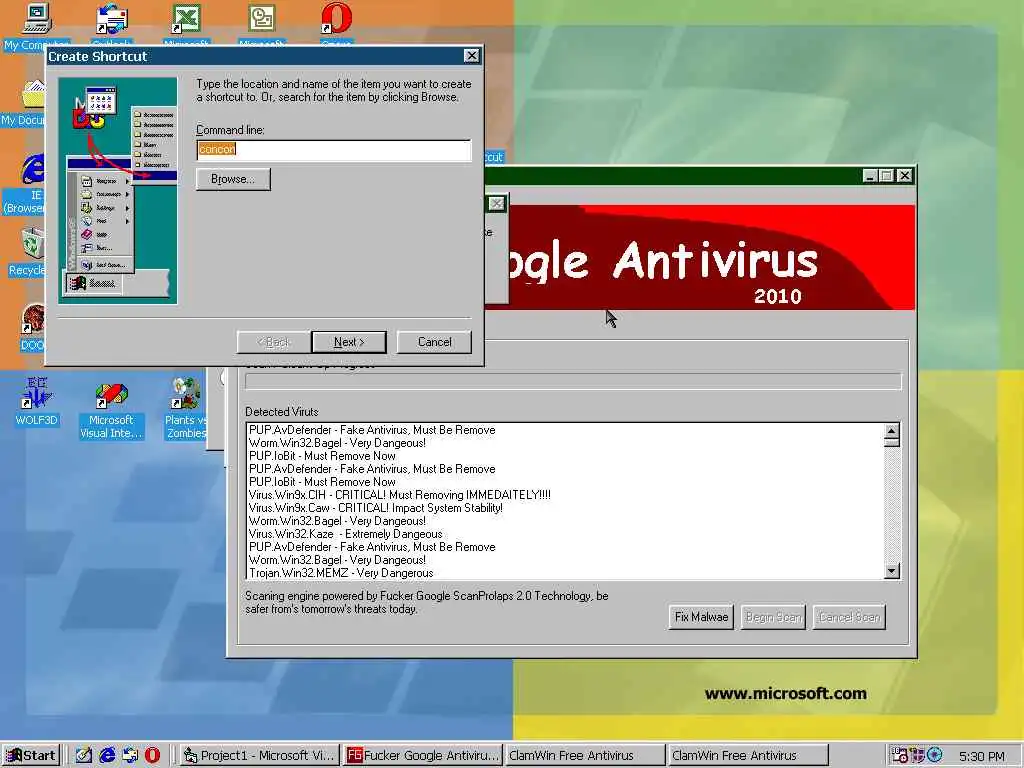Screen dimensions: 1024x768
Task: Select the IE Browser desktop icon
Action: coord(31,170)
